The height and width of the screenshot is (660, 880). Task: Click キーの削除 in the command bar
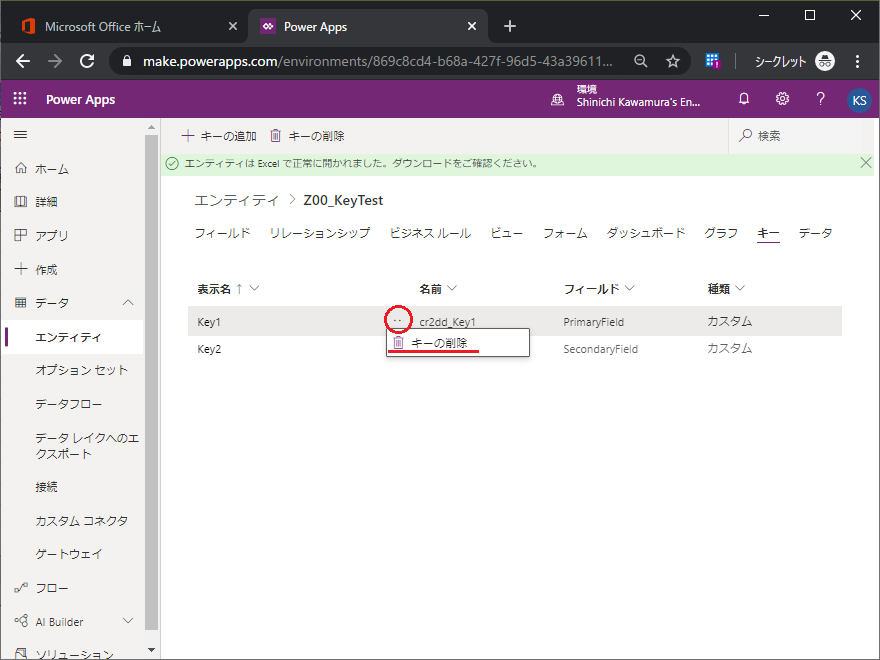[x=307, y=136]
